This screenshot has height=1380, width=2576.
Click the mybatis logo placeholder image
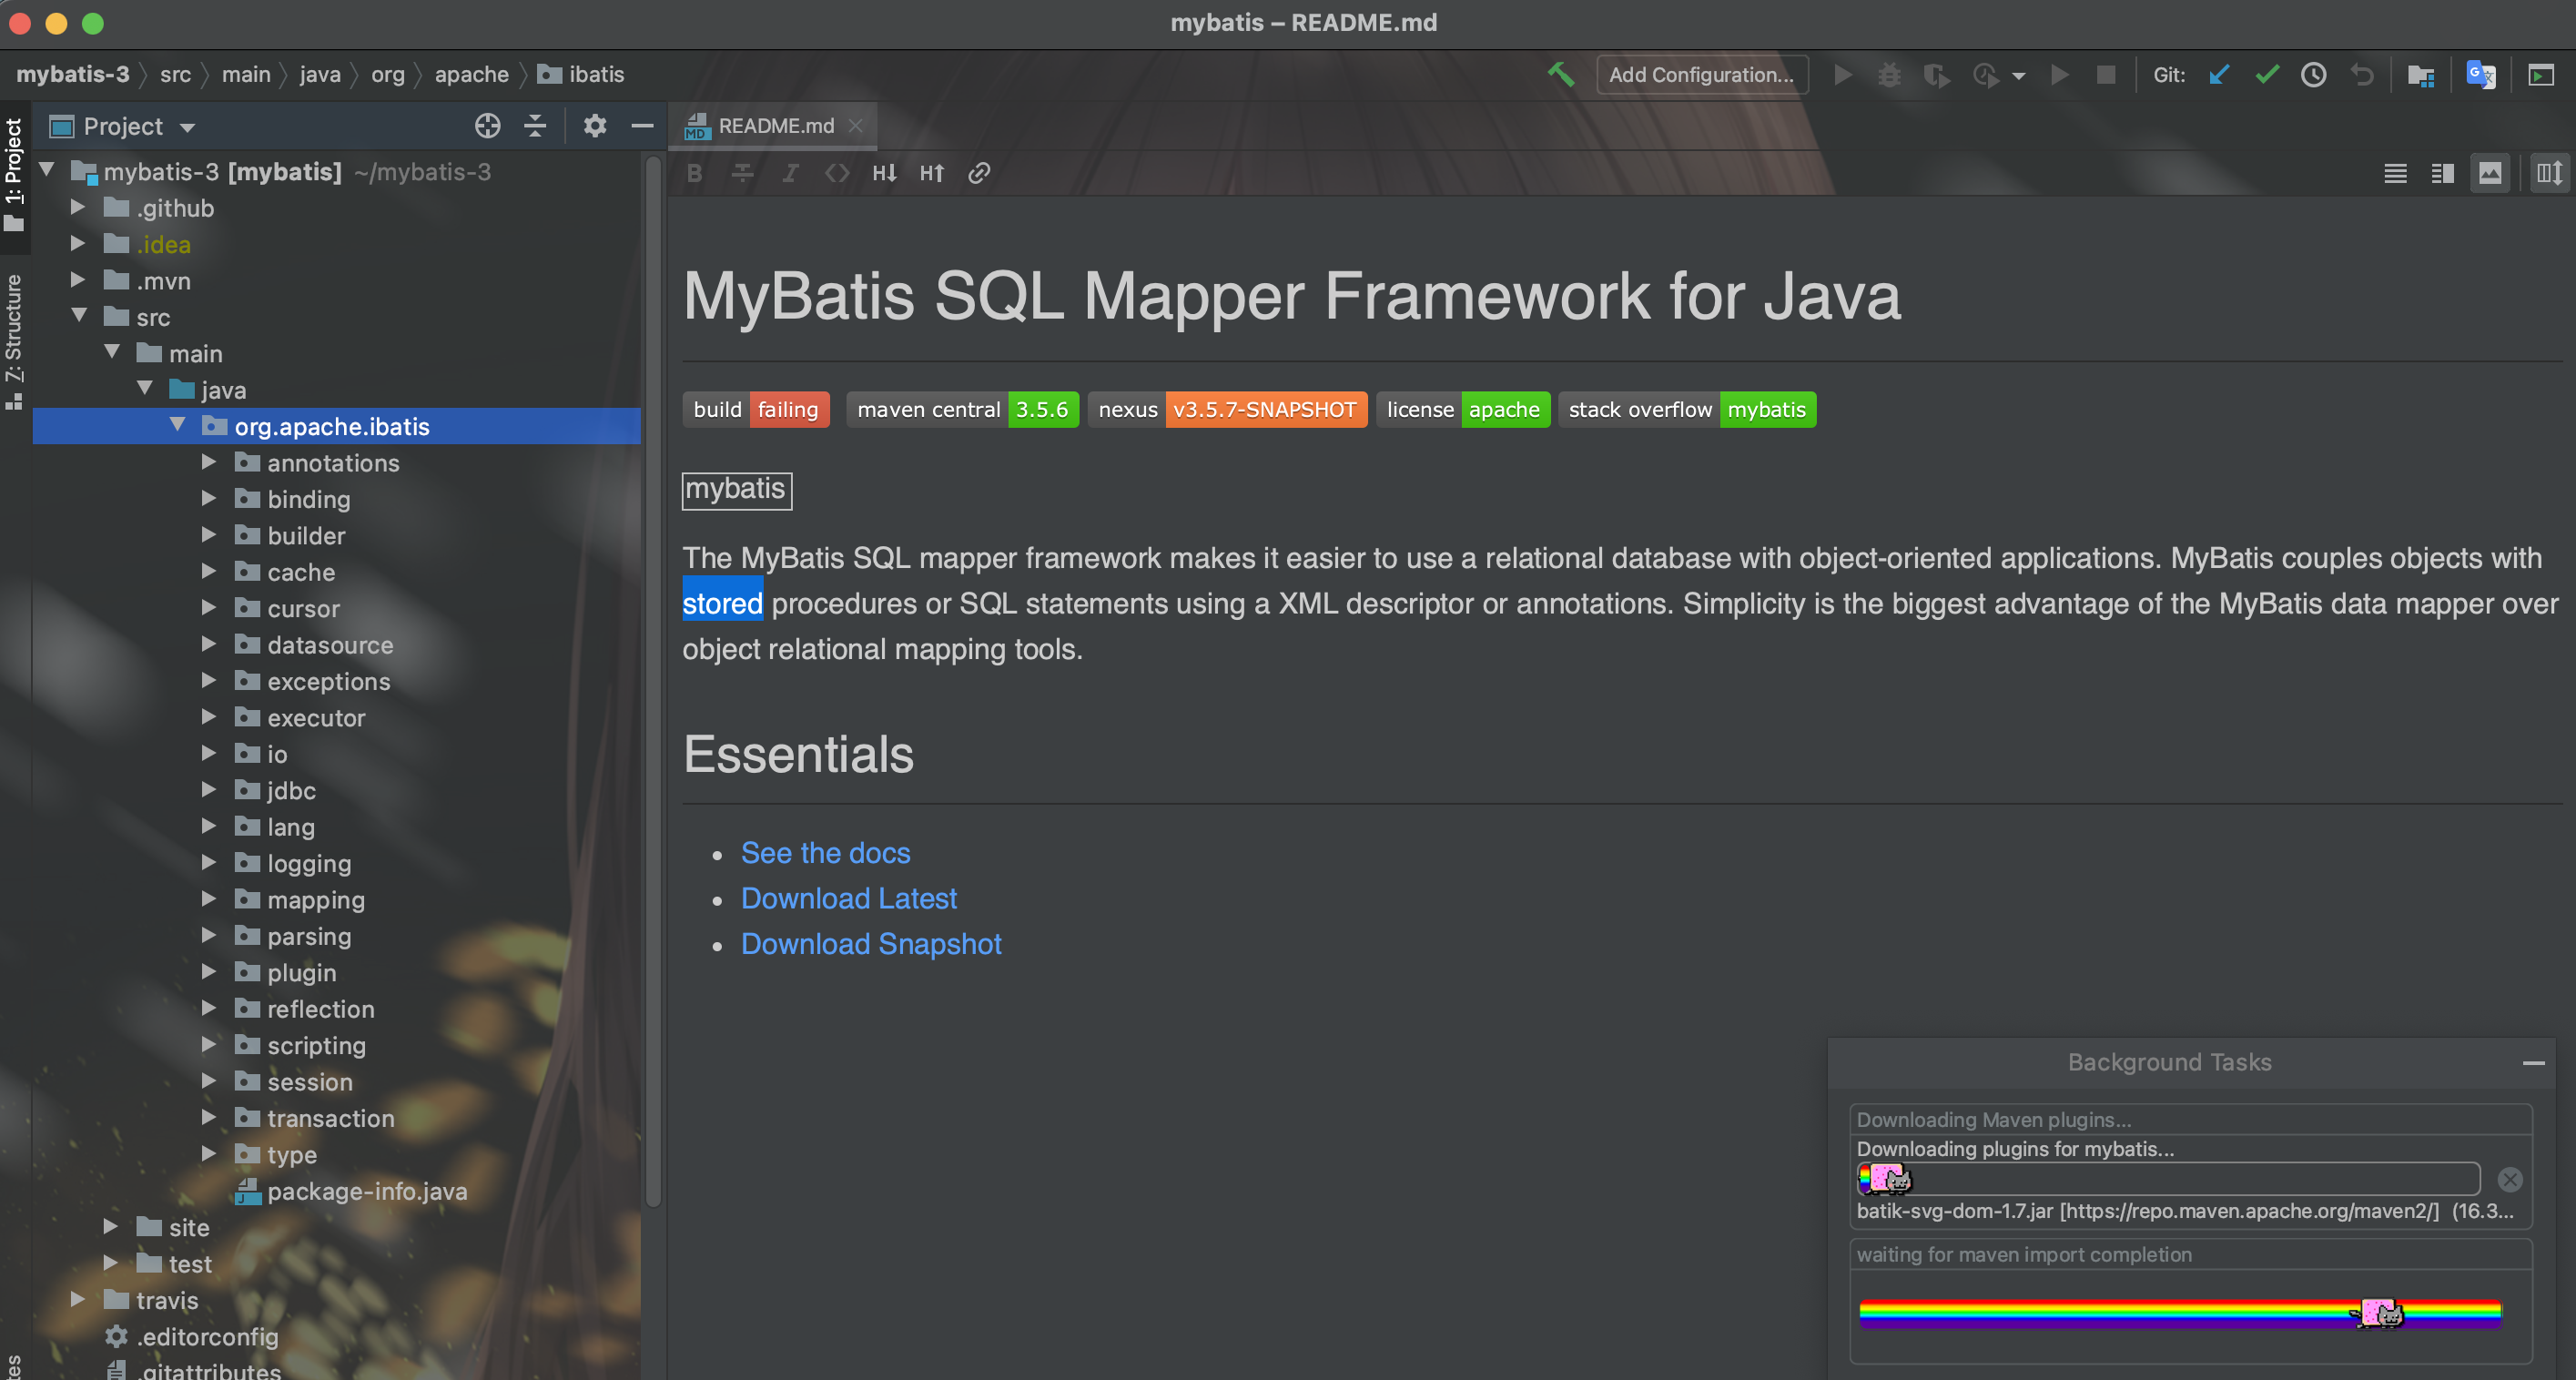pos(737,490)
